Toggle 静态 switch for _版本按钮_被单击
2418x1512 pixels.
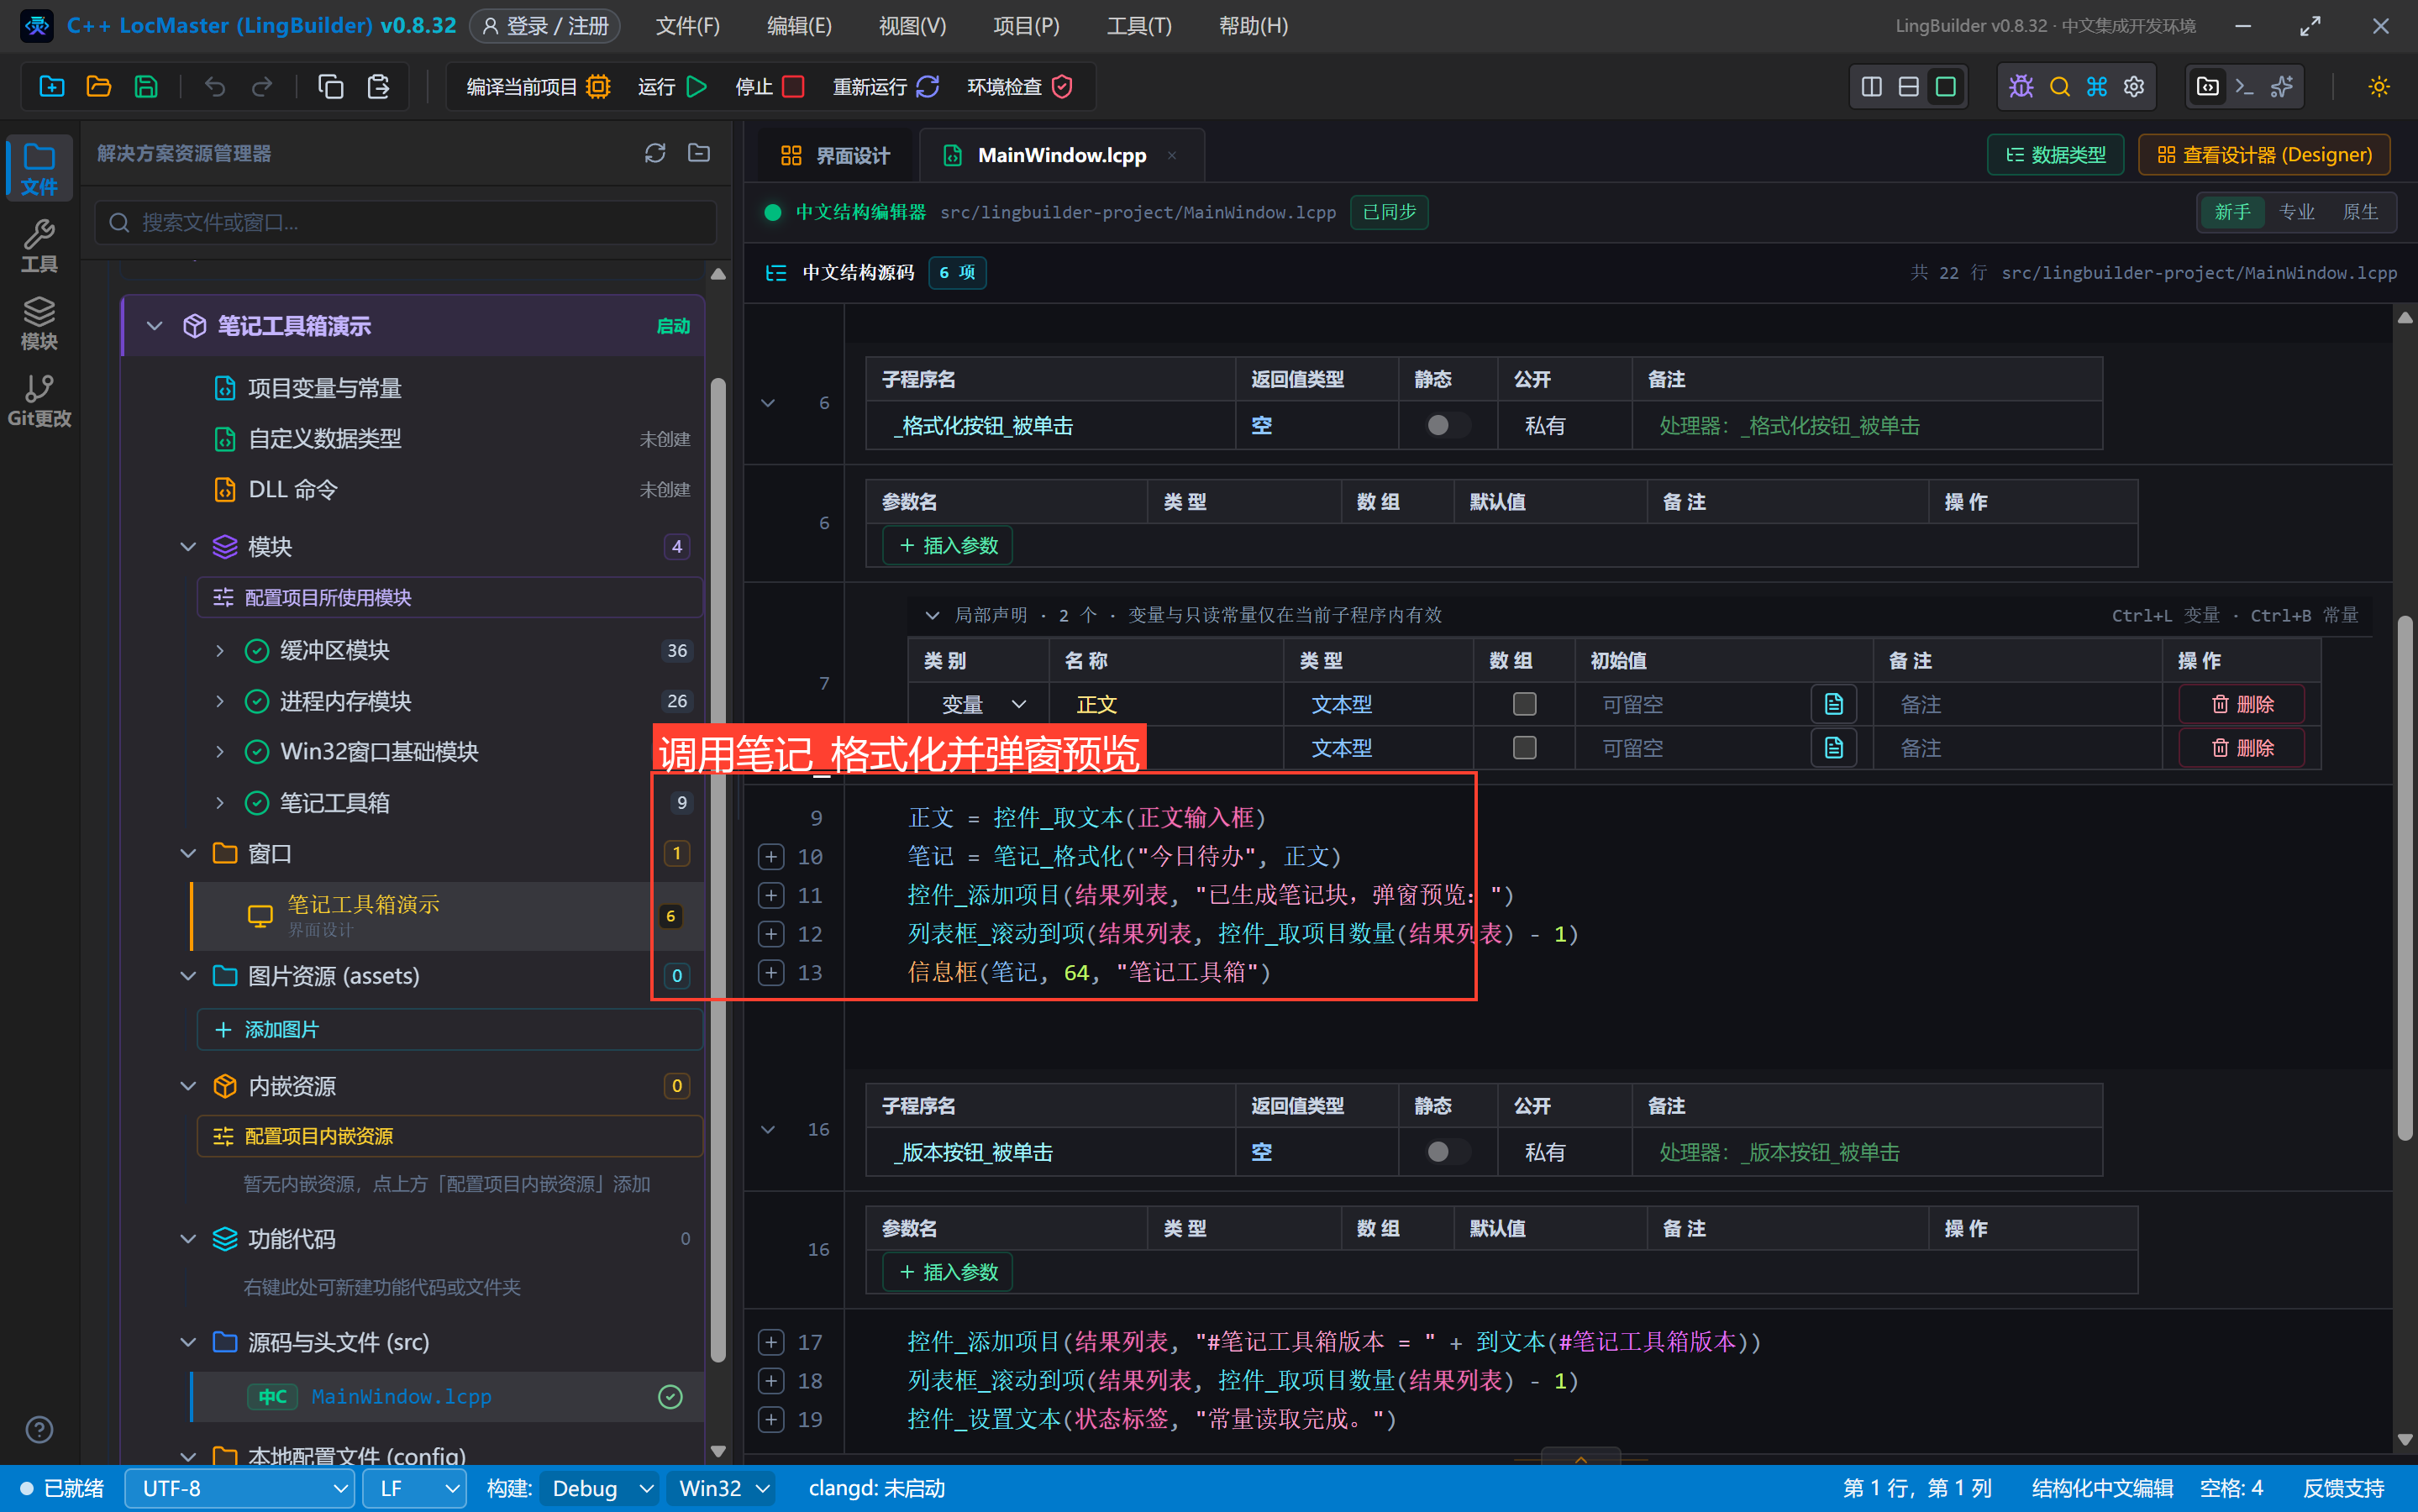[1446, 1152]
